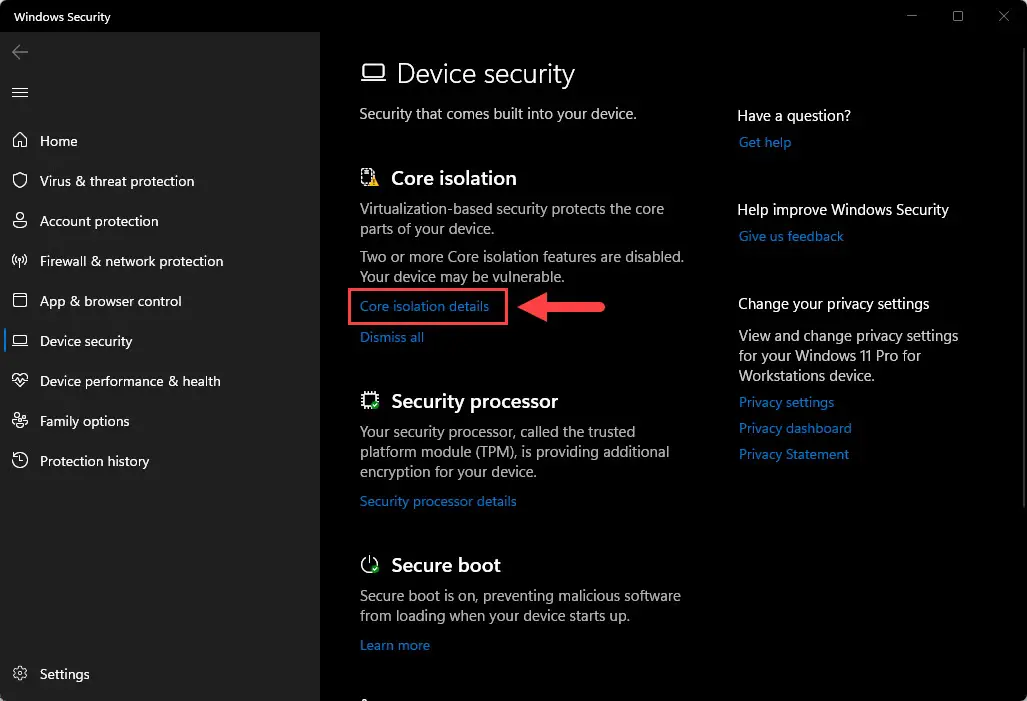1027x701 pixels.
Task: Click Learn more under Secure boot
Action: (395, 645)
